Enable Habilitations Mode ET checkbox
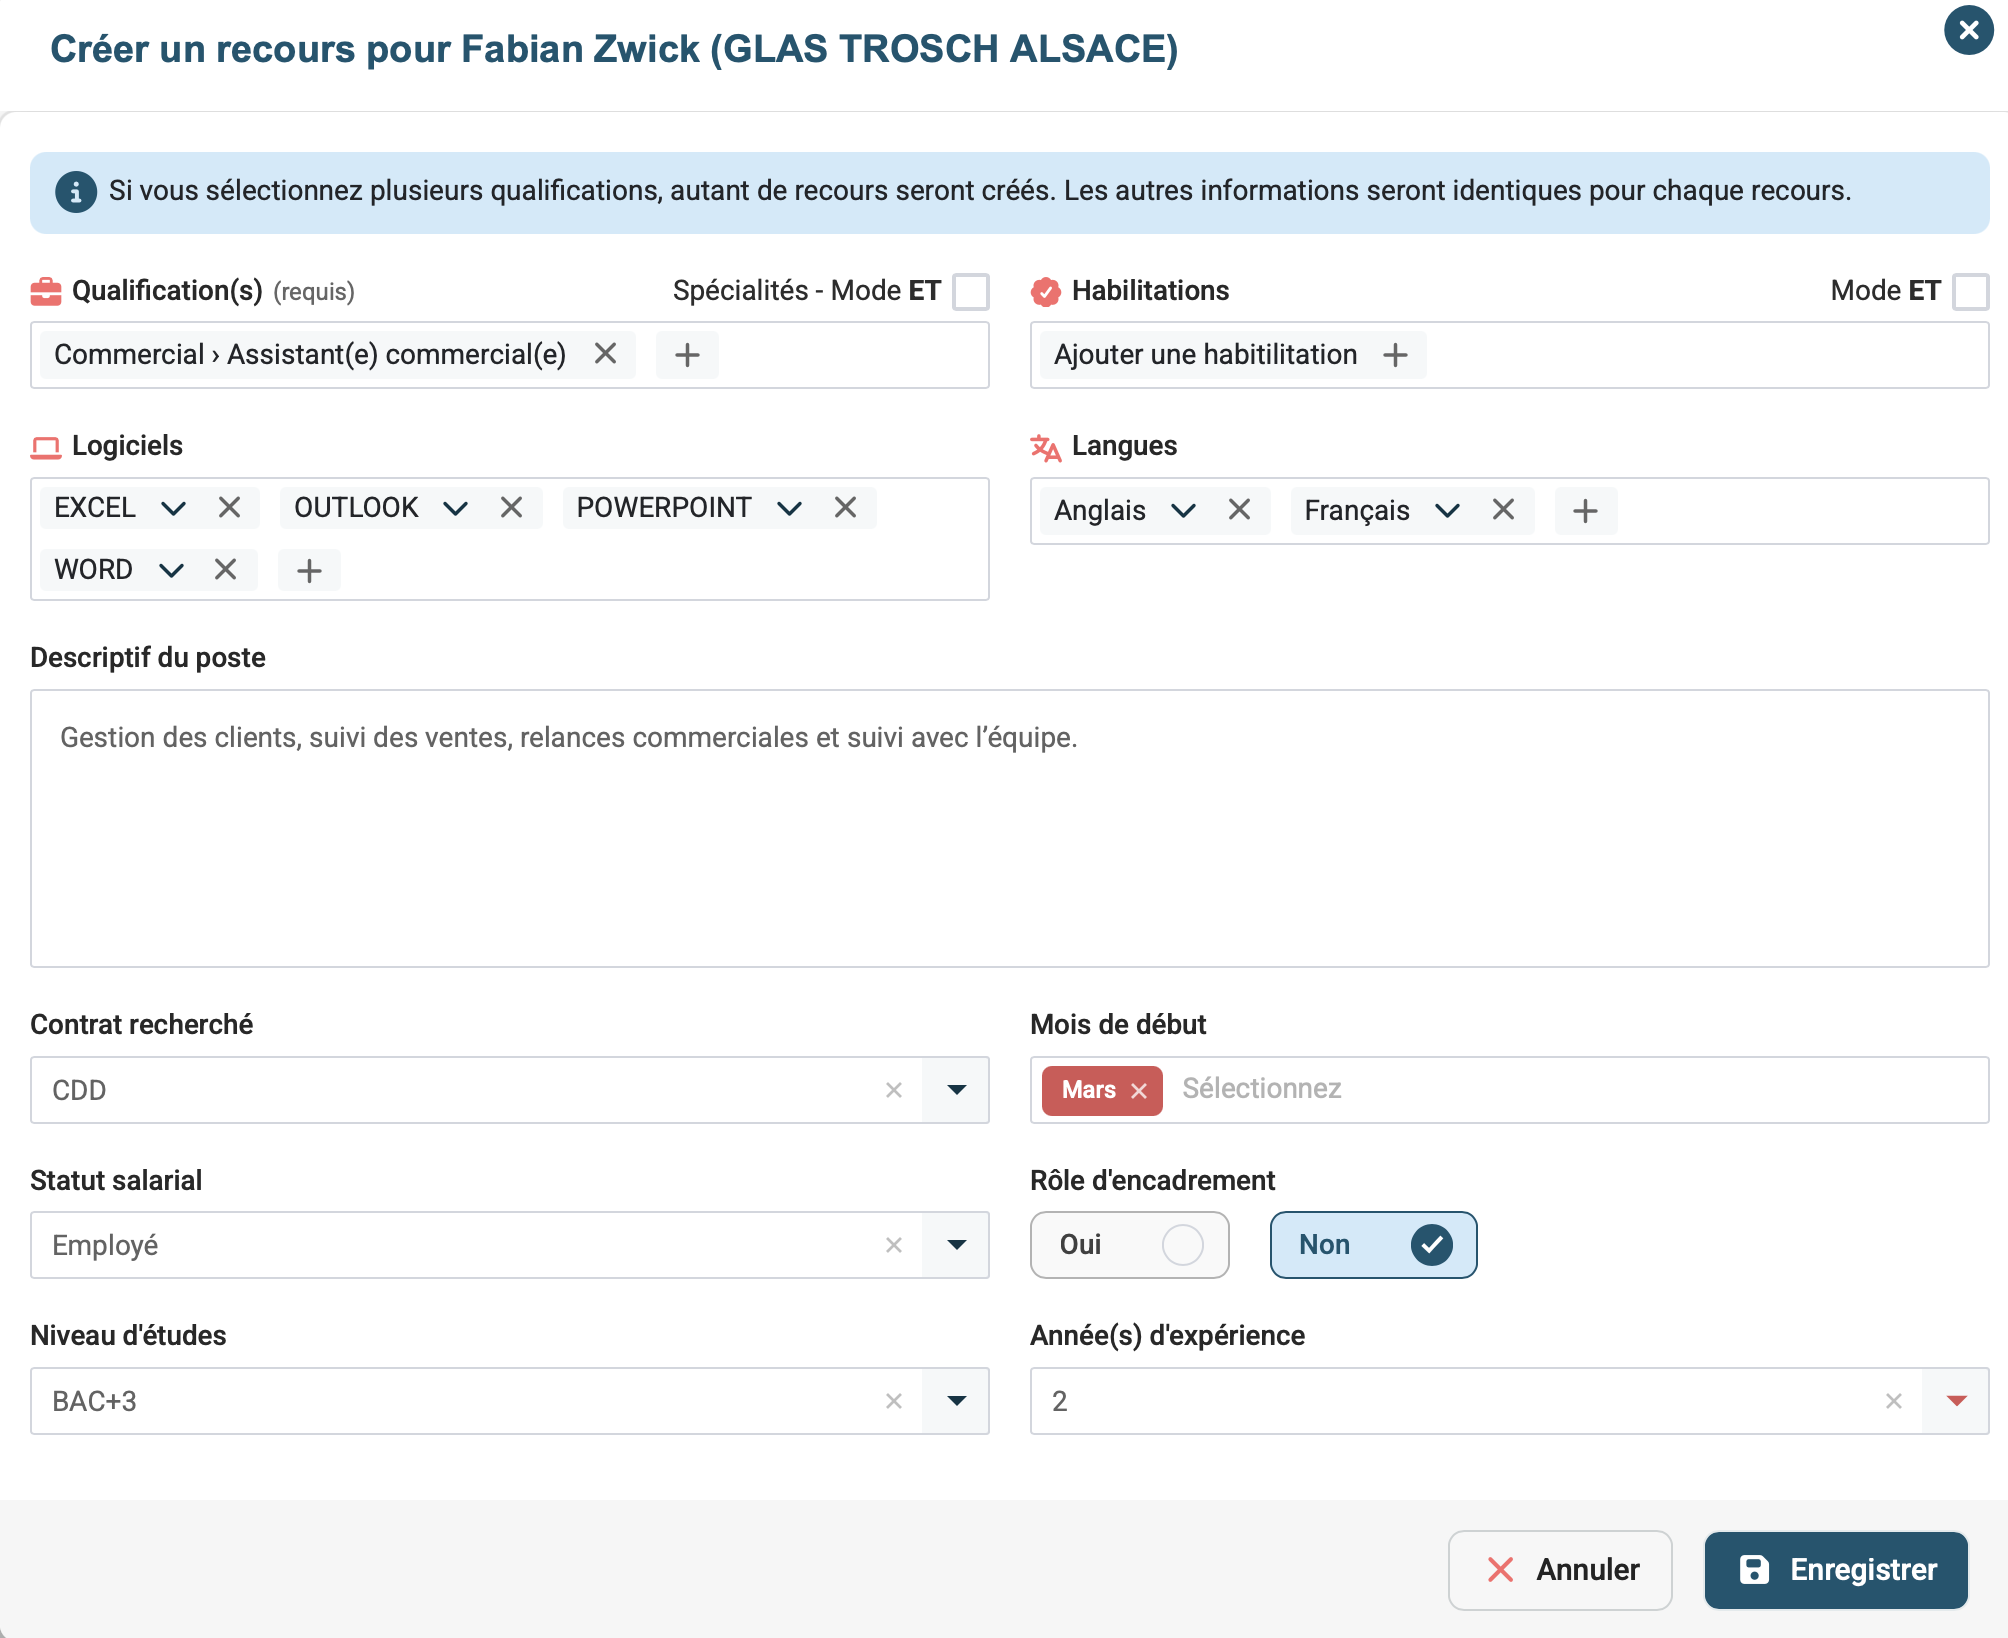The image size is (2008, 1638). coord(1970,292)
